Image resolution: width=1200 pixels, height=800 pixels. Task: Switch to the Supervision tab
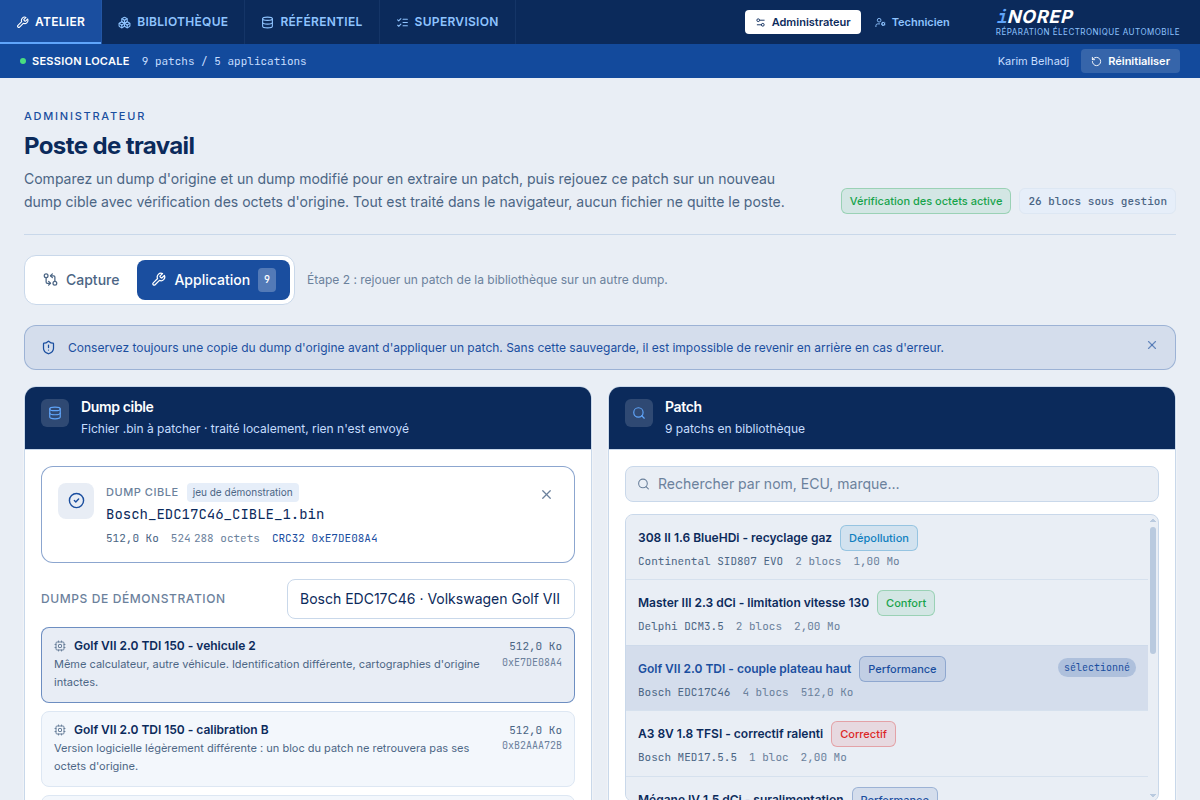[x=447, y=22]
